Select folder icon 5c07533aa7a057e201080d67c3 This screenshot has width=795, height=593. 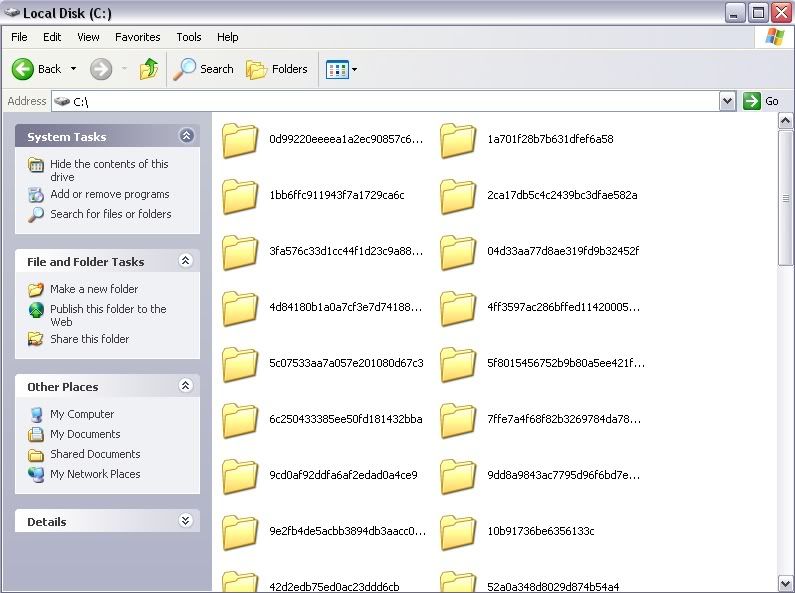click(x=240, y=364)
